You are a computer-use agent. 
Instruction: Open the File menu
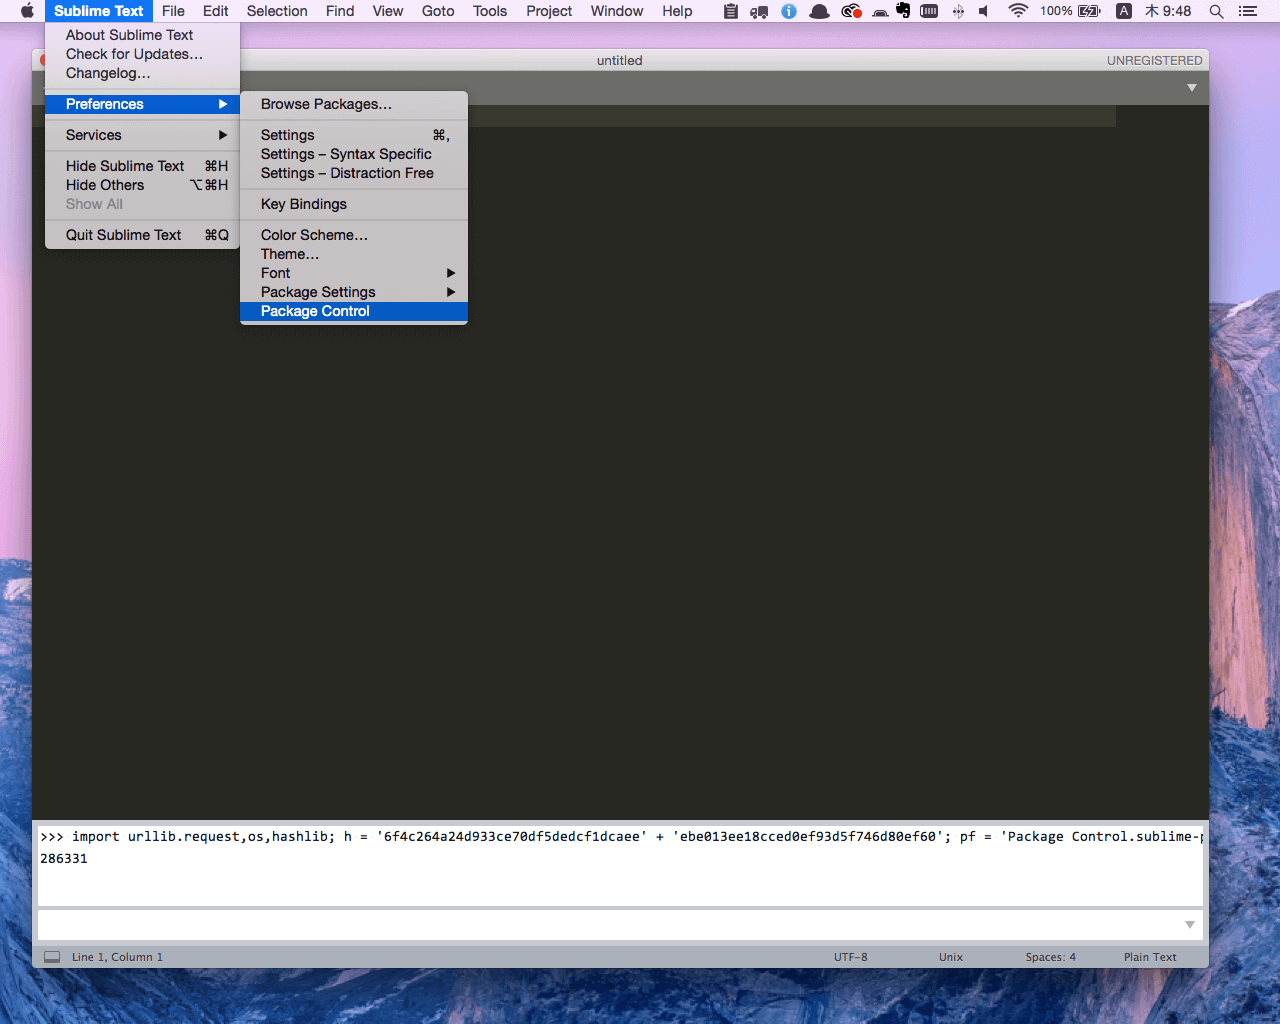click(173, 11)
